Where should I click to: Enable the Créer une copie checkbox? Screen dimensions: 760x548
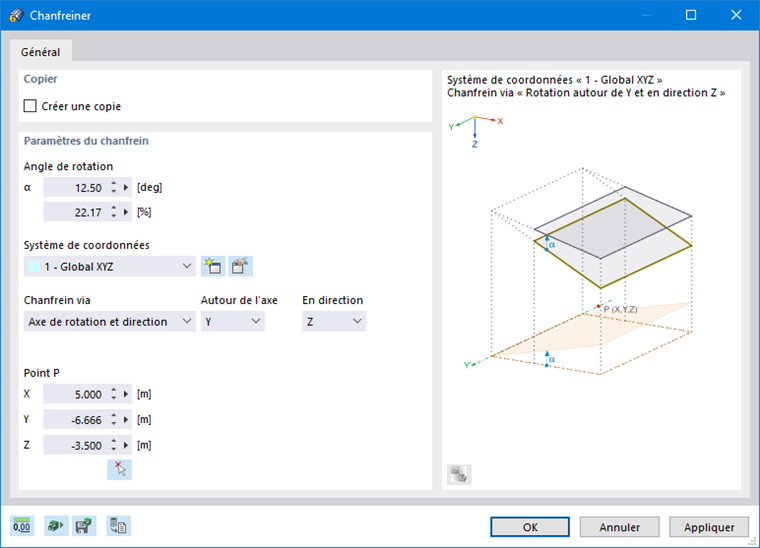(x=30, y=106)
